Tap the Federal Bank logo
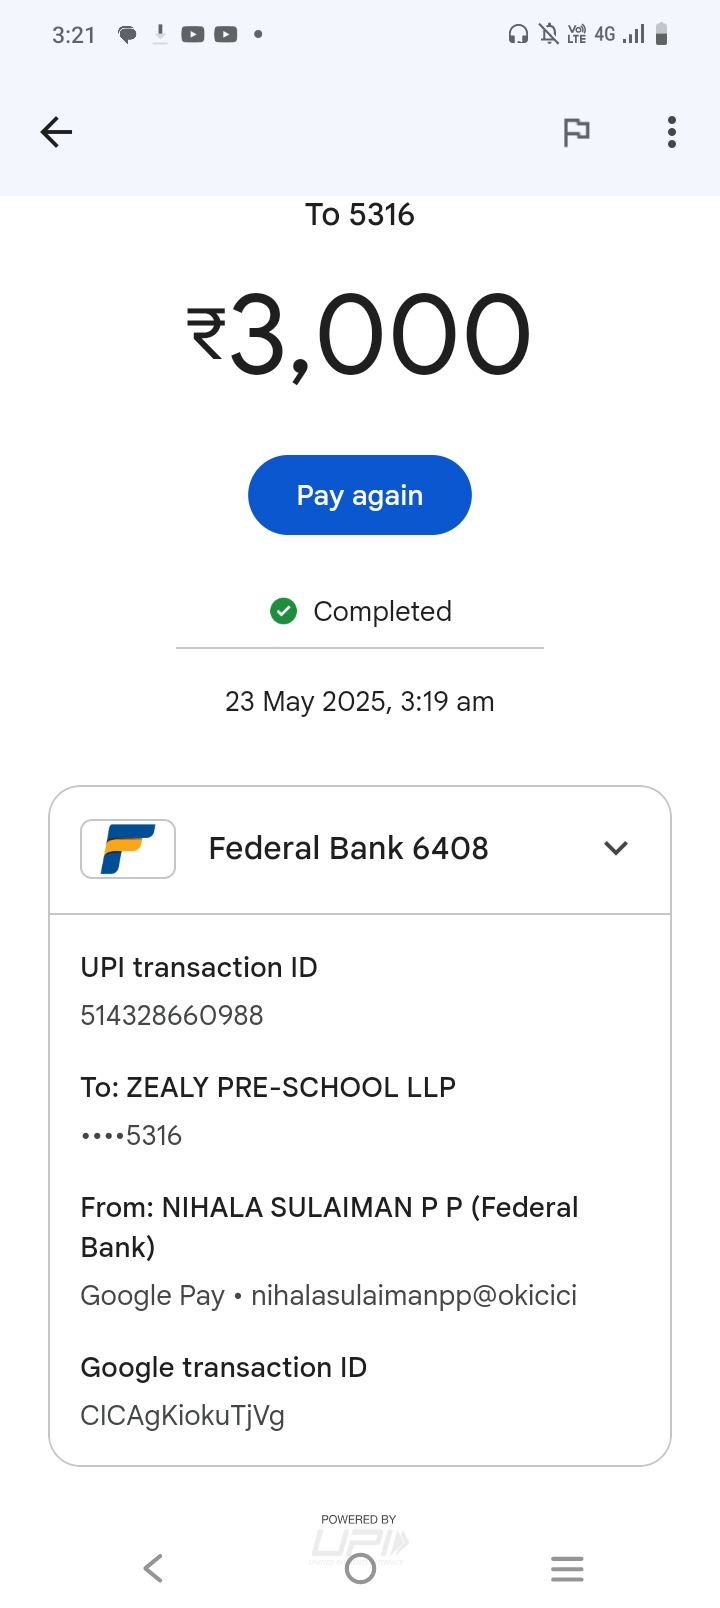Screen dimensions: 720x1608 (128, 848)
